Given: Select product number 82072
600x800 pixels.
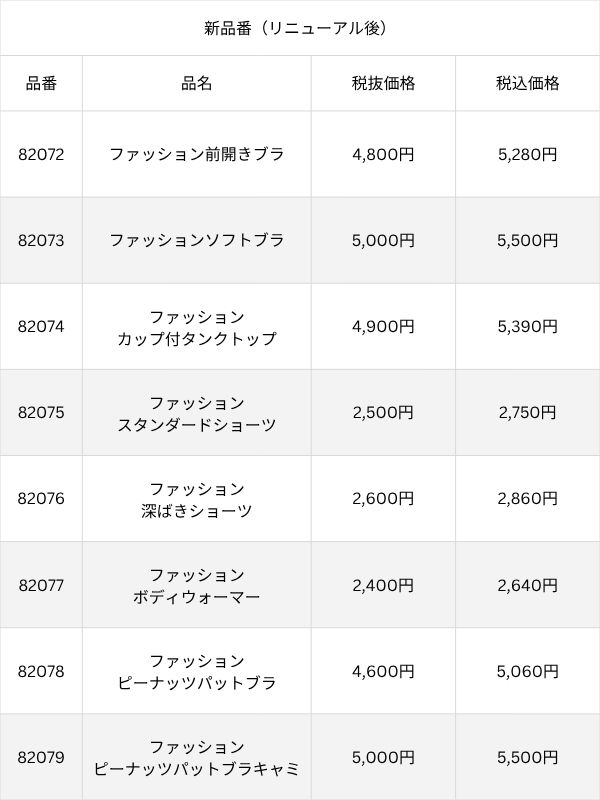Looking at the screenshot, I should pyautogui.click(x=41, y=154).
